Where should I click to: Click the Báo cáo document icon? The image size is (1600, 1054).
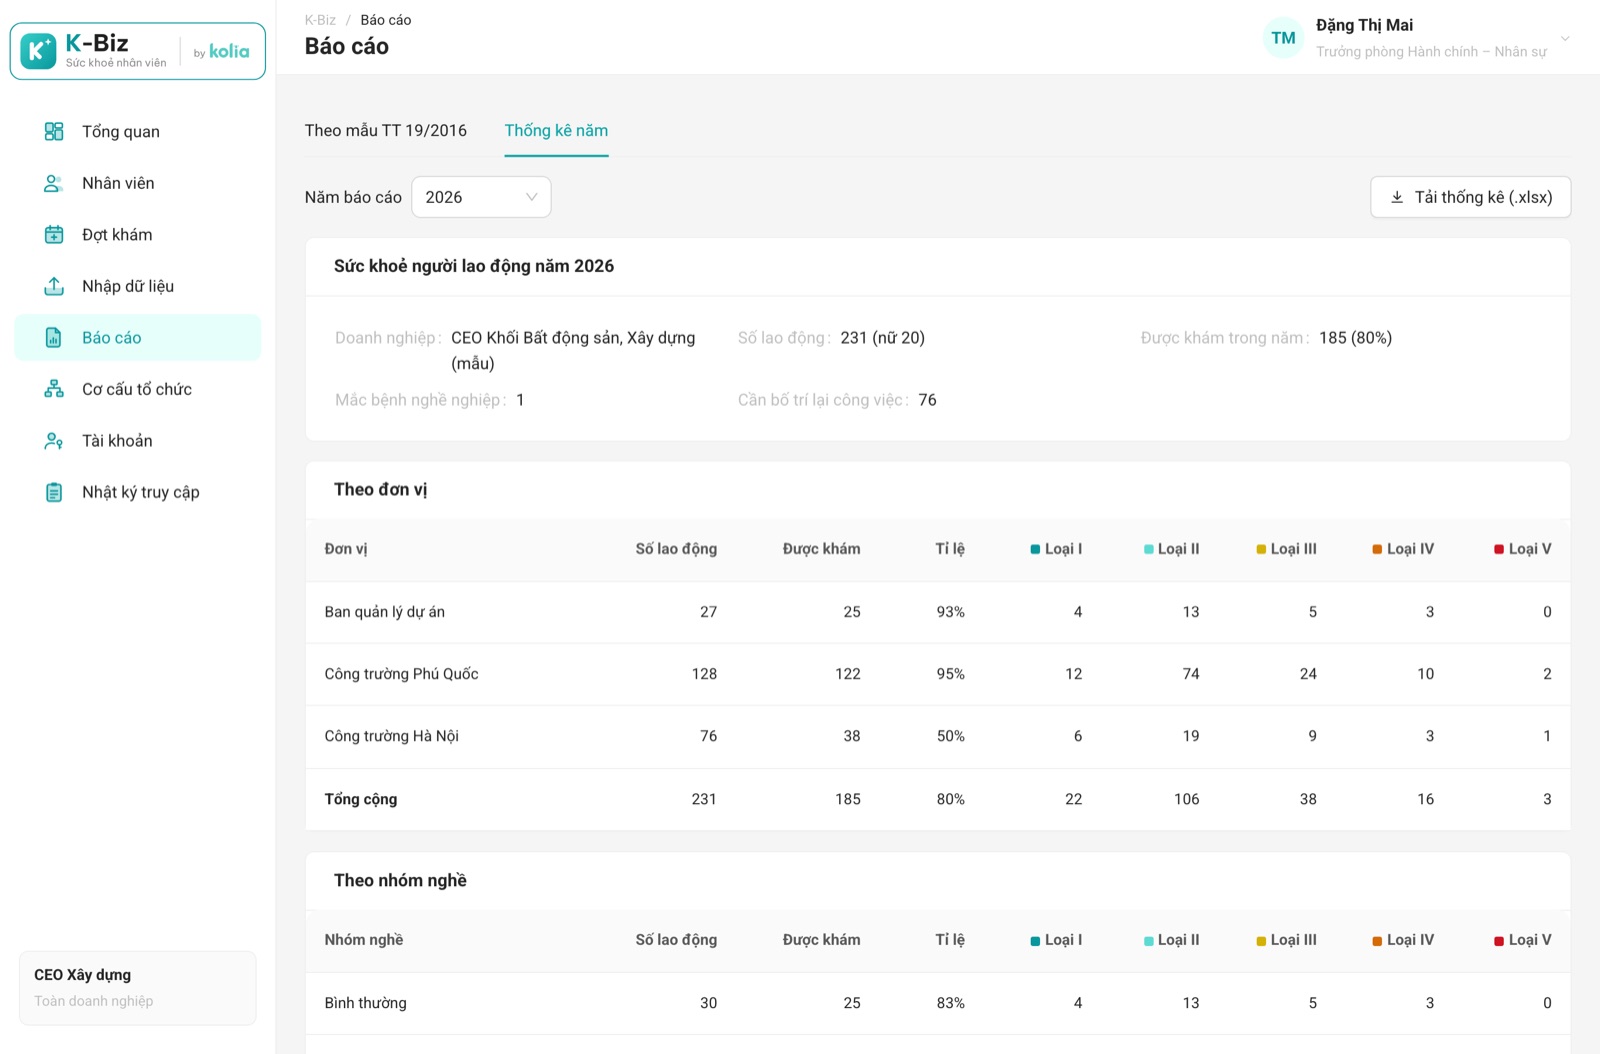[54, 337]
